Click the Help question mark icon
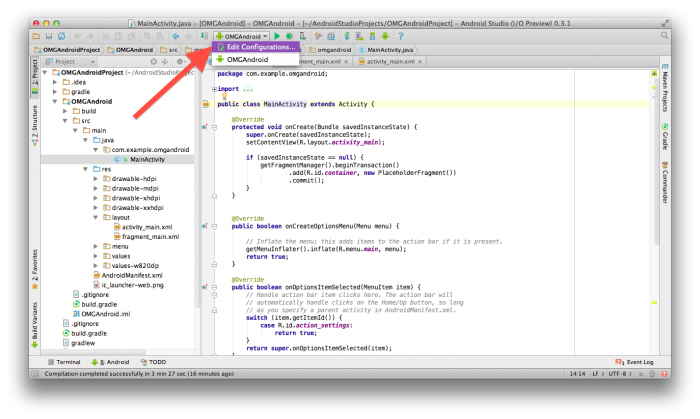This screenshot has height=419, width=700. click(401, 36)
